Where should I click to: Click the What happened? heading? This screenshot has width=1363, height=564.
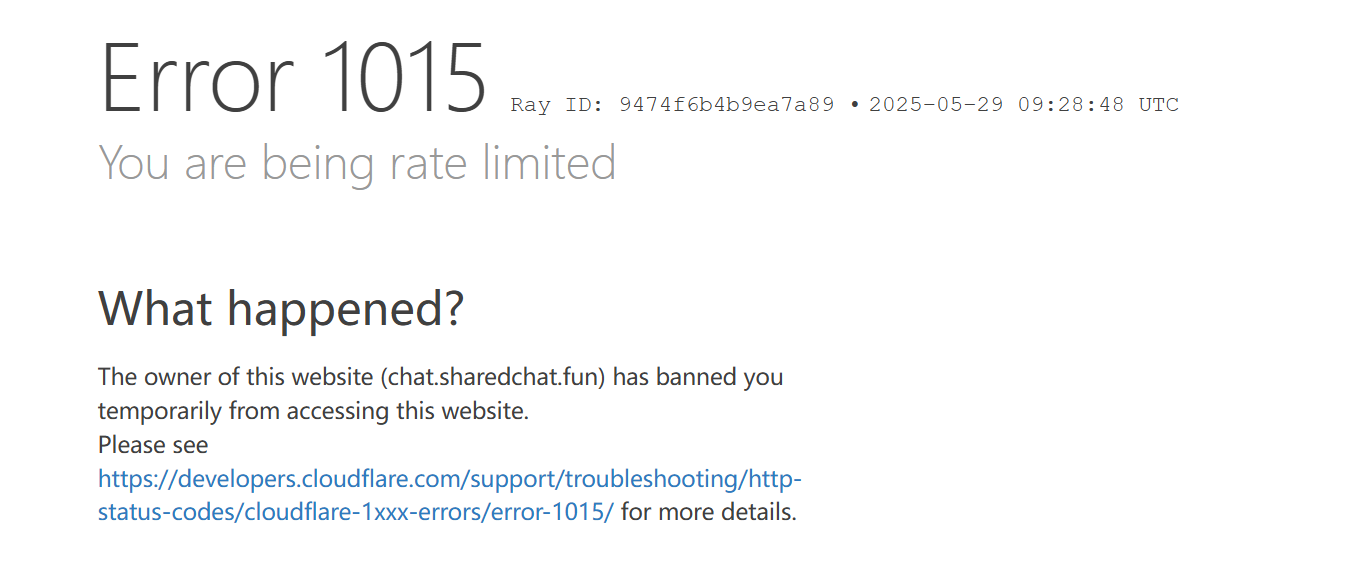coord(281,309)
